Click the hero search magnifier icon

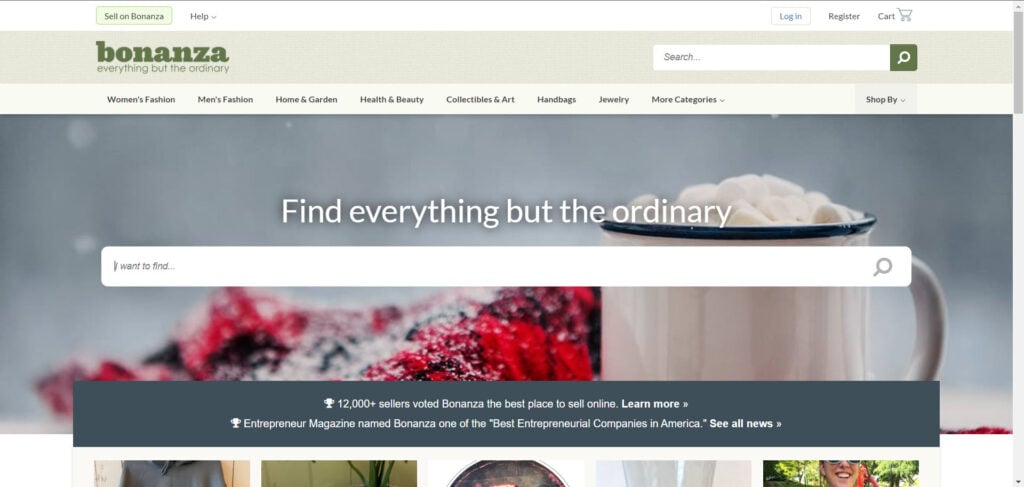[882, 266]
